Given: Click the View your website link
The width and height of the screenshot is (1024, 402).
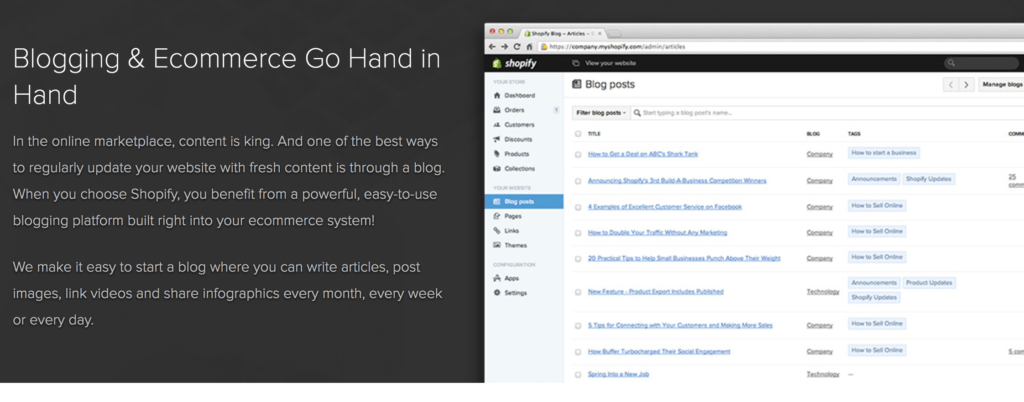Looking at the screenshot, I should tap(610, 63).
